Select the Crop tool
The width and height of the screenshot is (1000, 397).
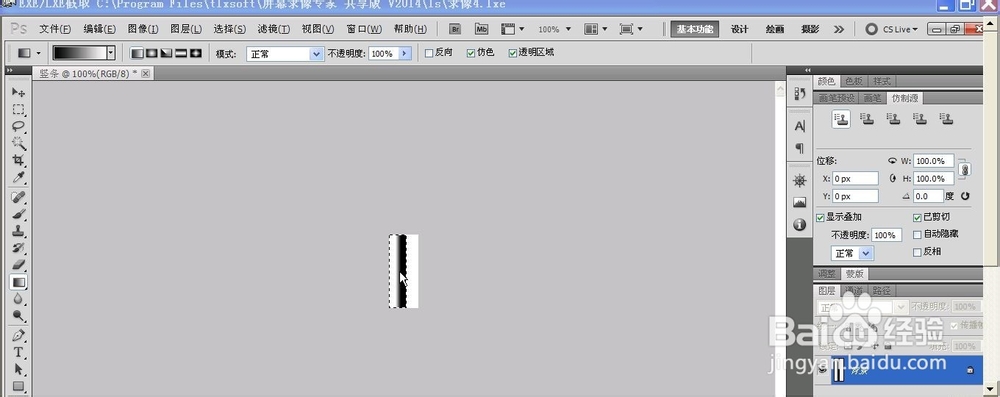[18, 160]
